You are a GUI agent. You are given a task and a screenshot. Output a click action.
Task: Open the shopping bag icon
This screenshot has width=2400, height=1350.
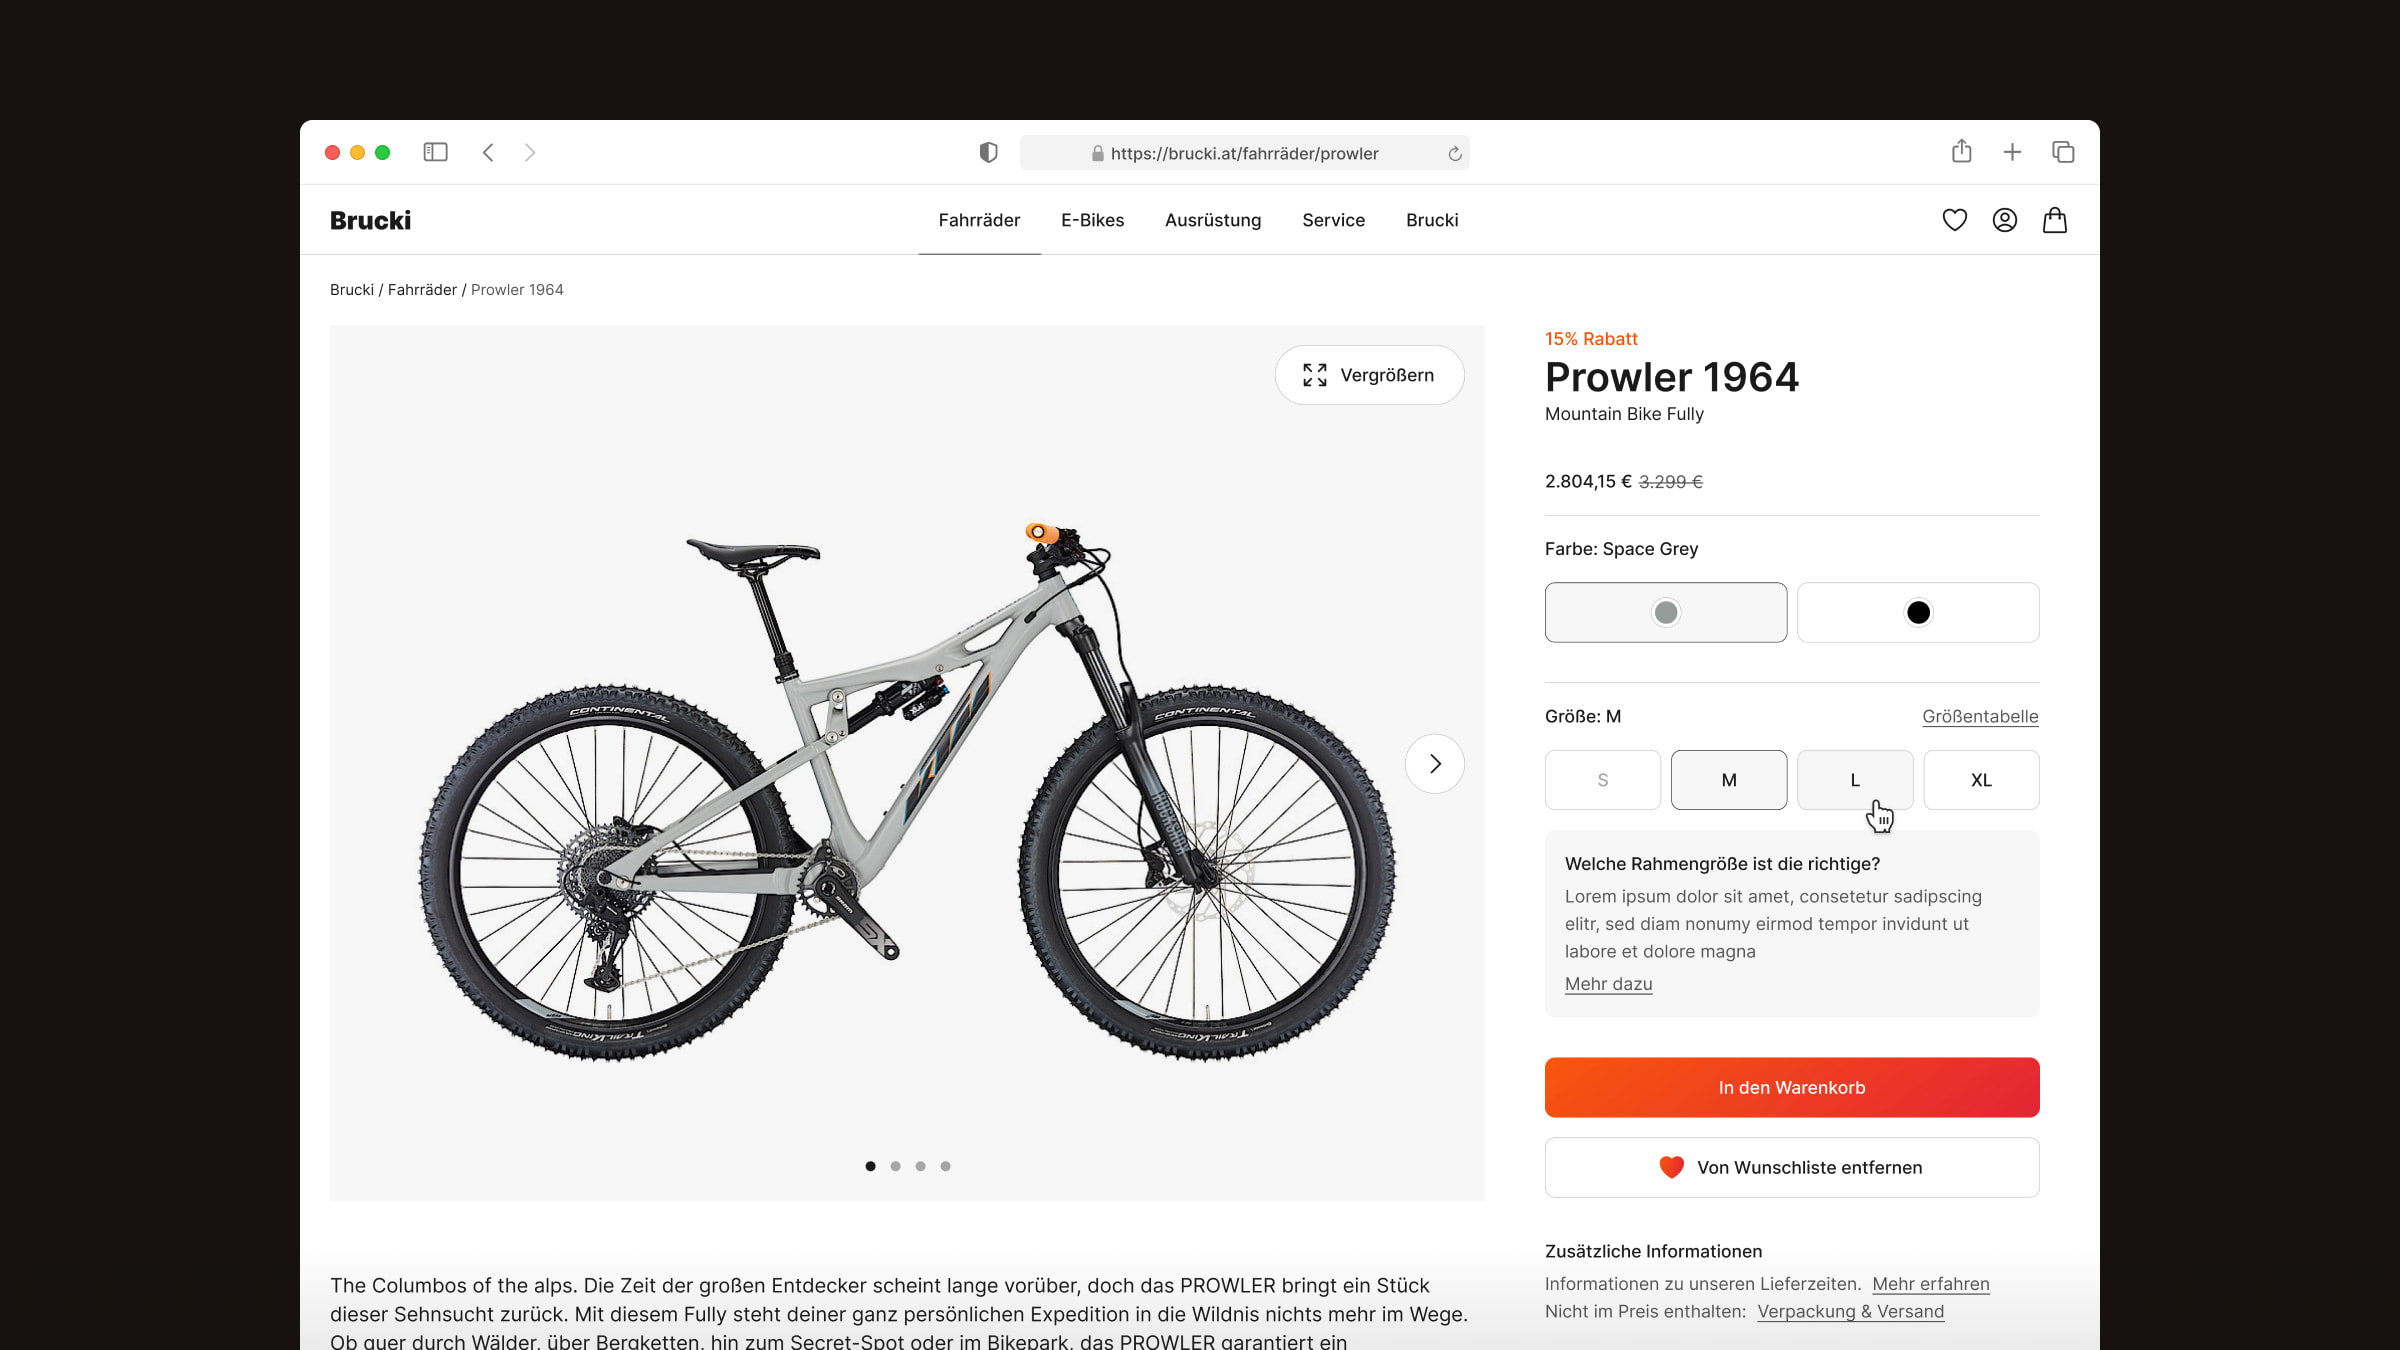[2054, 219]
